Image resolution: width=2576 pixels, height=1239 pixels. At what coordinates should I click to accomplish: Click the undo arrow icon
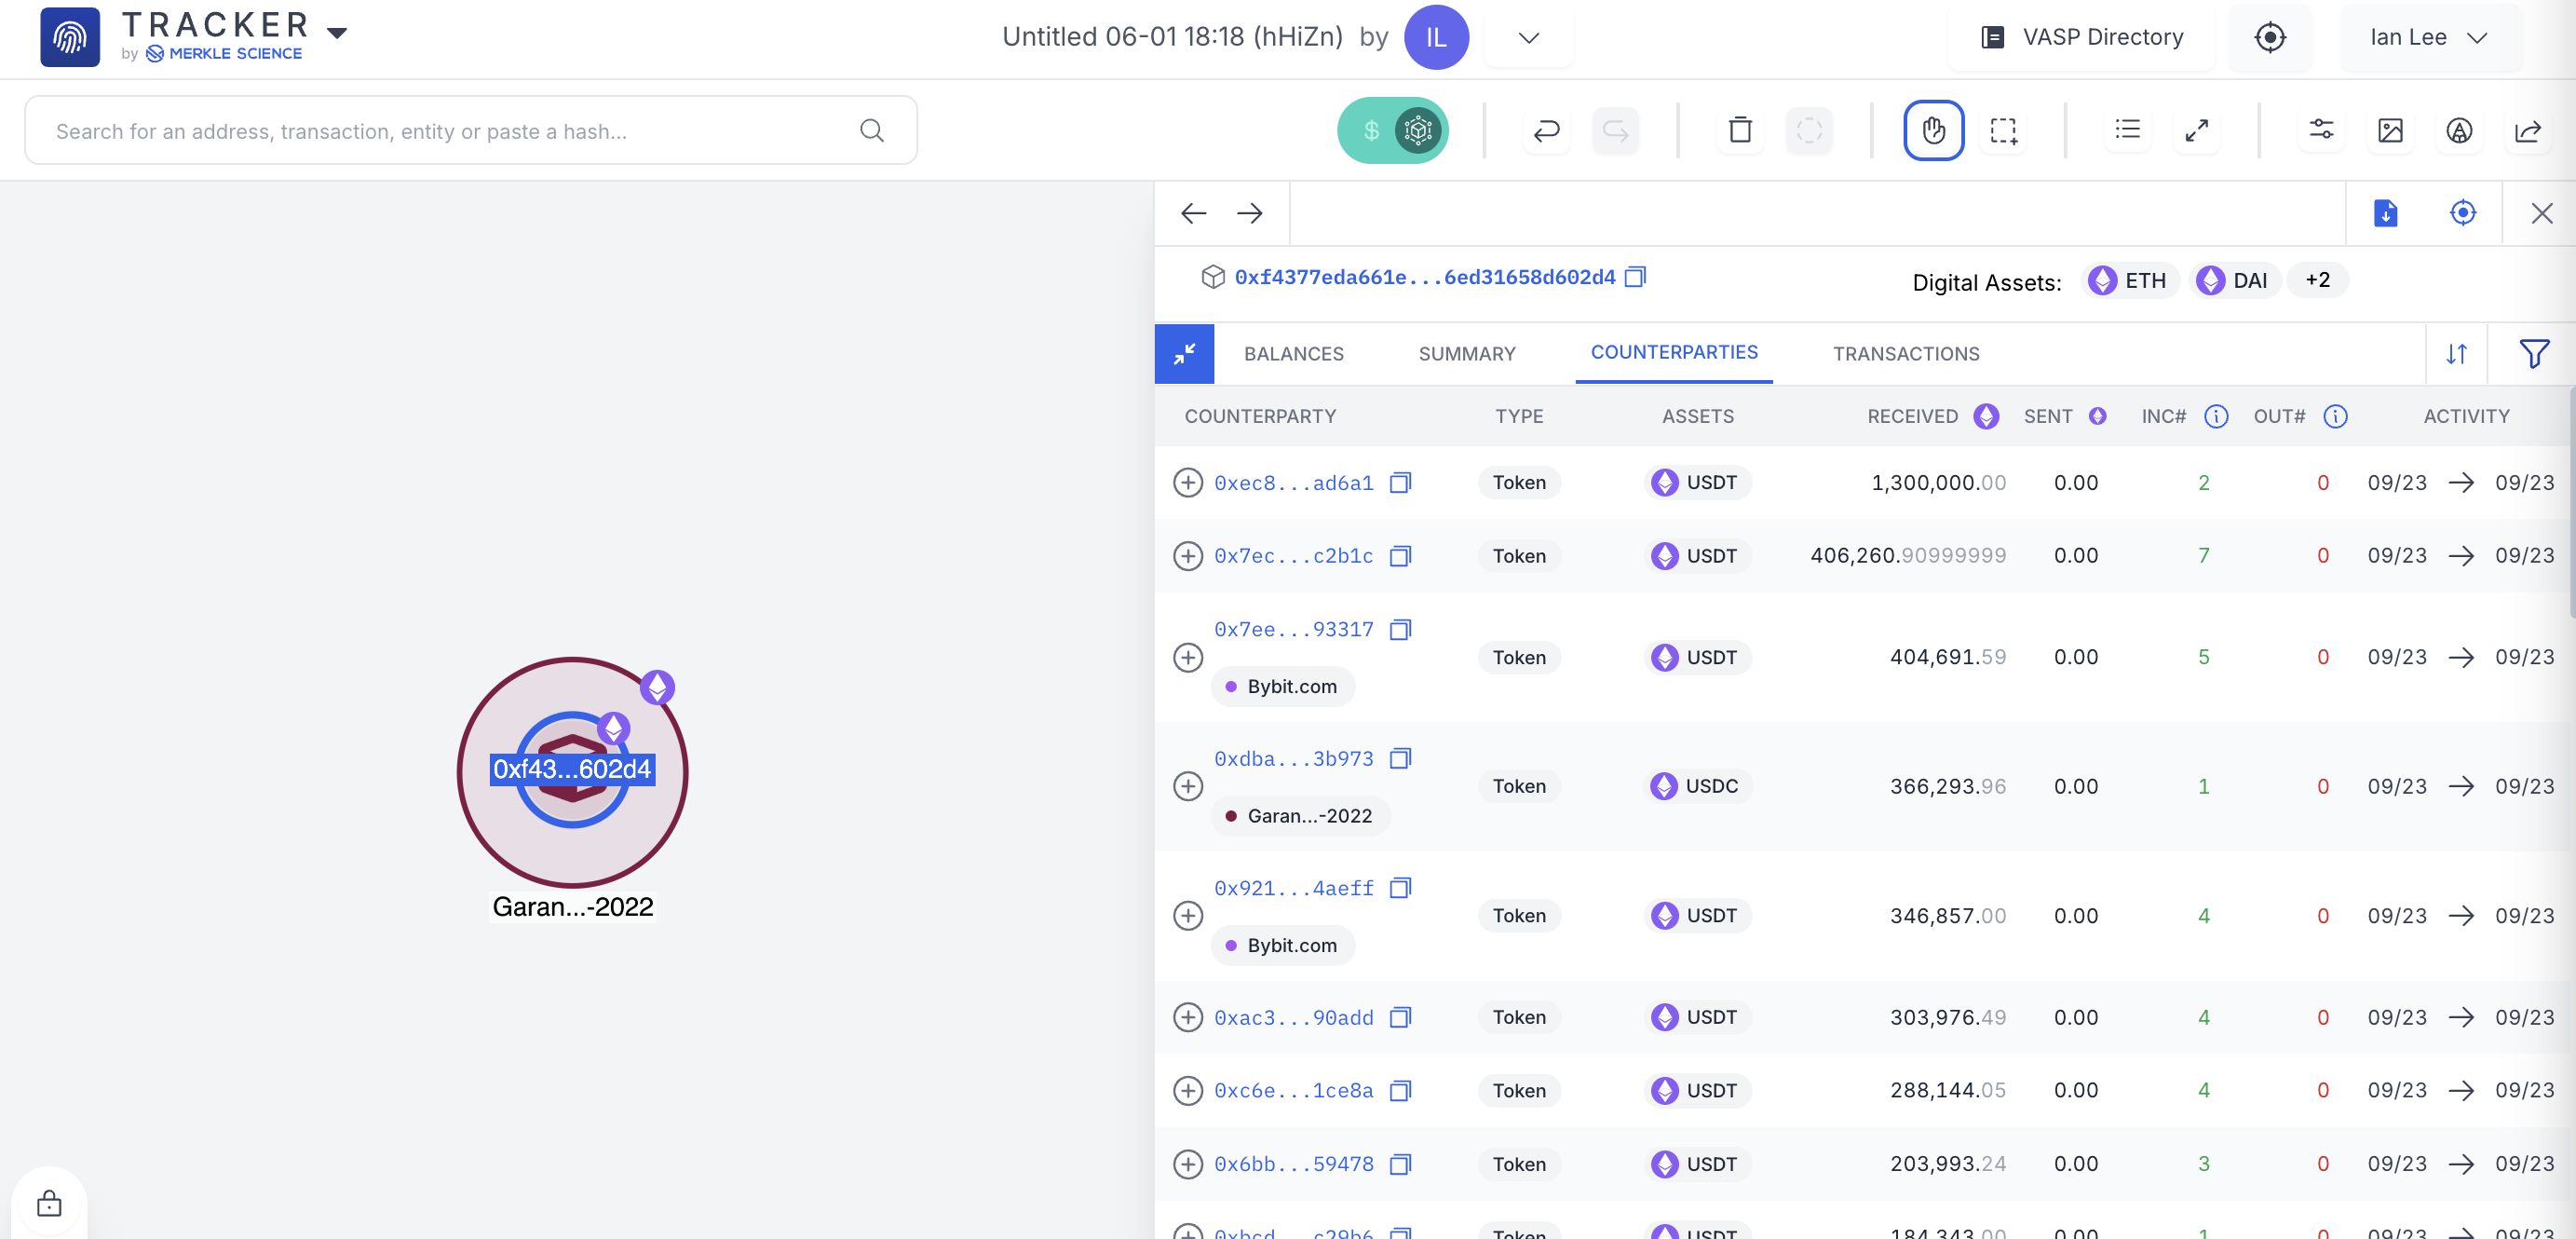click(x=1546, y=130)
